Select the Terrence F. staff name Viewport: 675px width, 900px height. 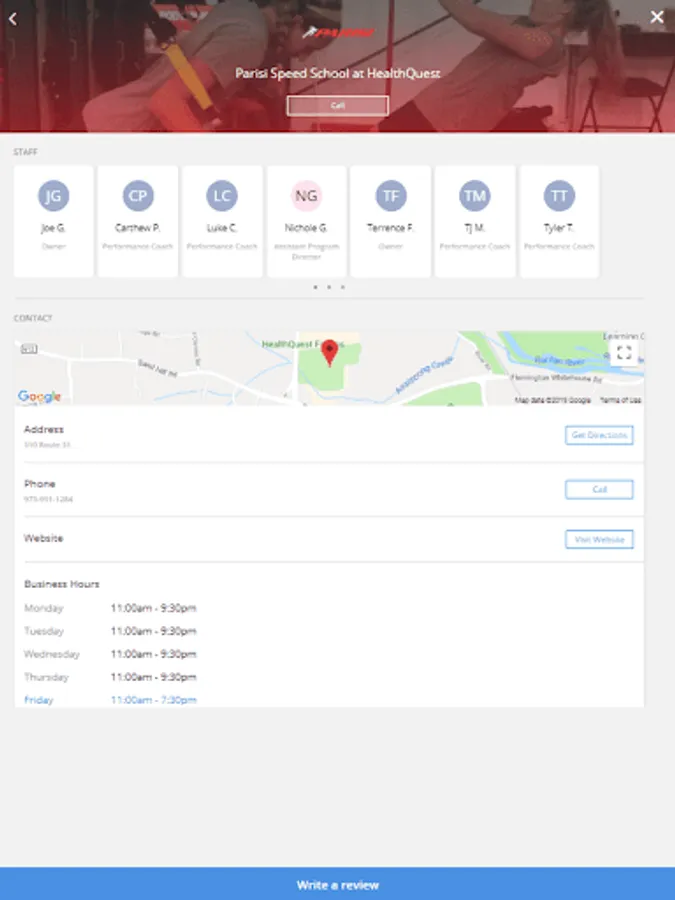click(x=391, y=228)
